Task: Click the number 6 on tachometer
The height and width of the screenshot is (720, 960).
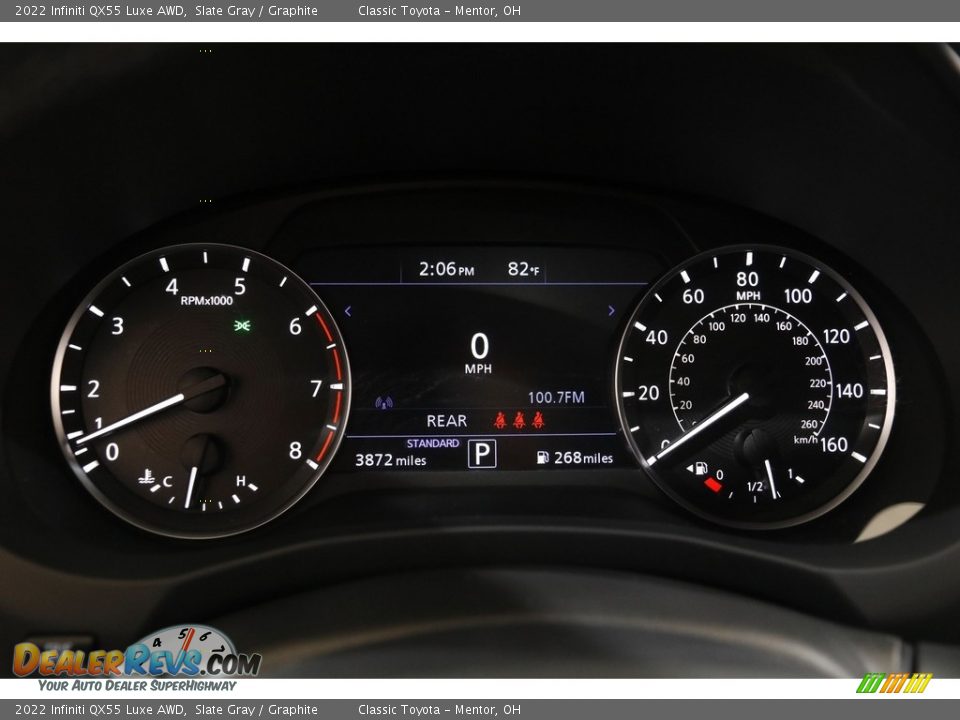Action: pos(295,327)
